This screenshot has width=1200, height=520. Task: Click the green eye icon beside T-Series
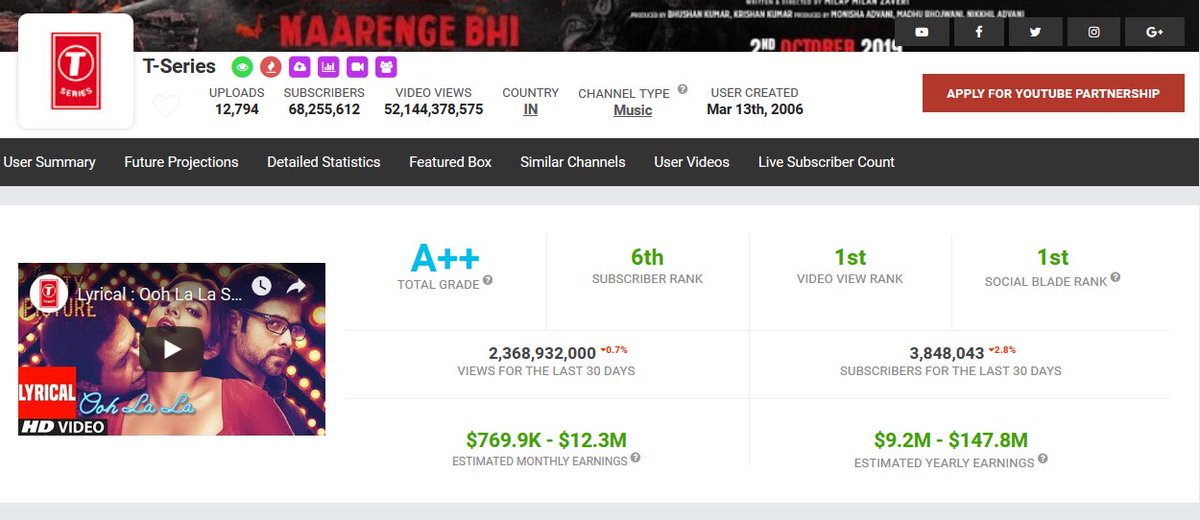coord(241,67)
